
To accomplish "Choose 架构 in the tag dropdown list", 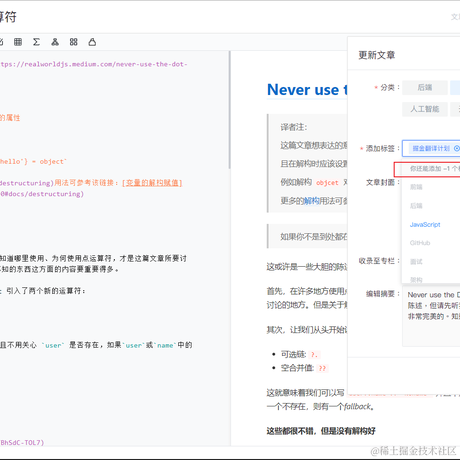I will (416, 280).
